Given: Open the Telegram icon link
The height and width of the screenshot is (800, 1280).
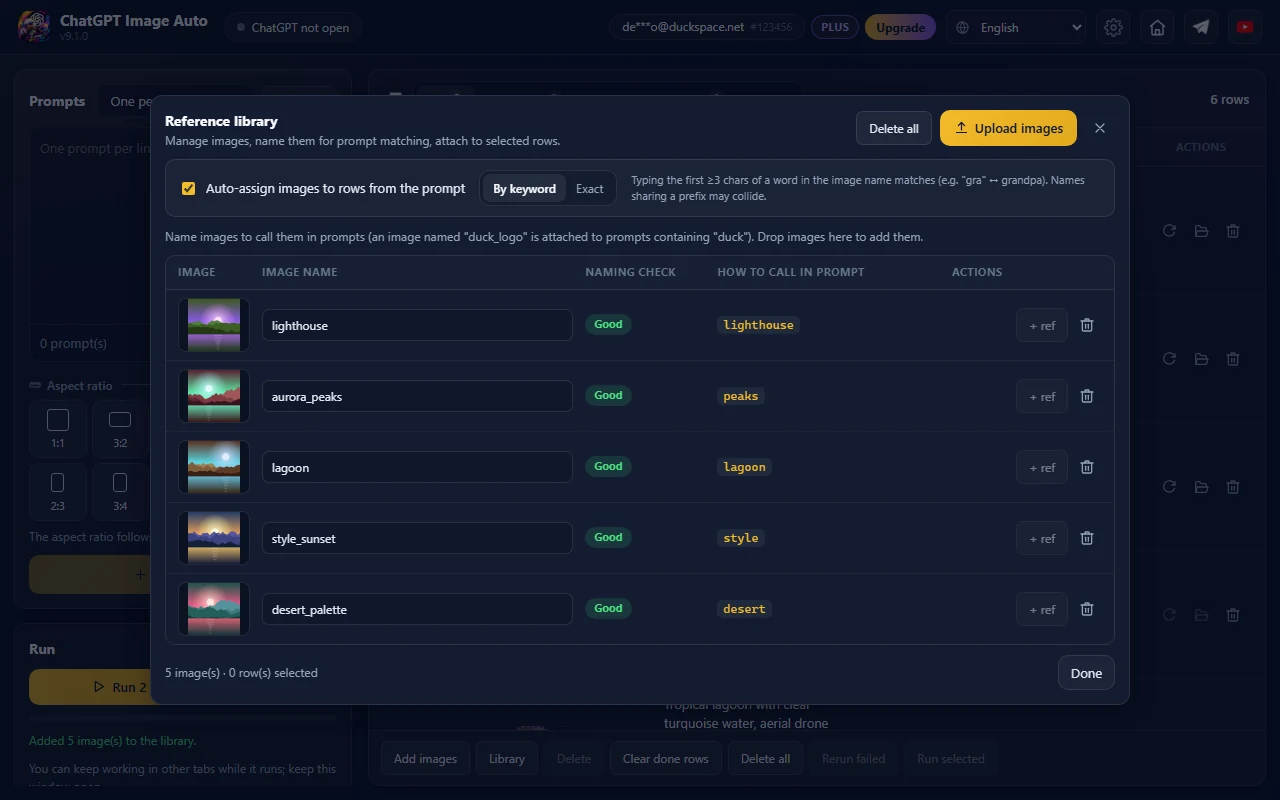Looking at the screenshot, I should click(x=1201, y=28).
